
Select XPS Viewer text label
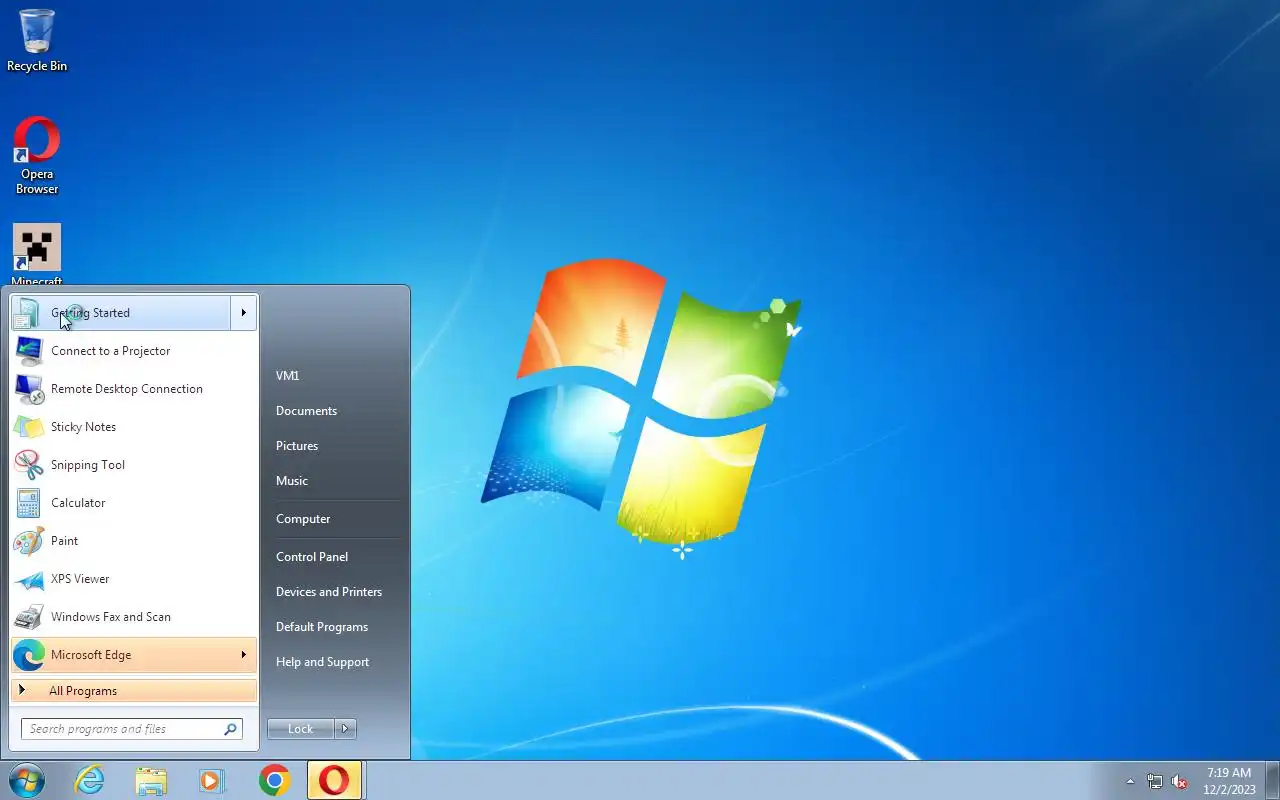[x=80, y=579]
